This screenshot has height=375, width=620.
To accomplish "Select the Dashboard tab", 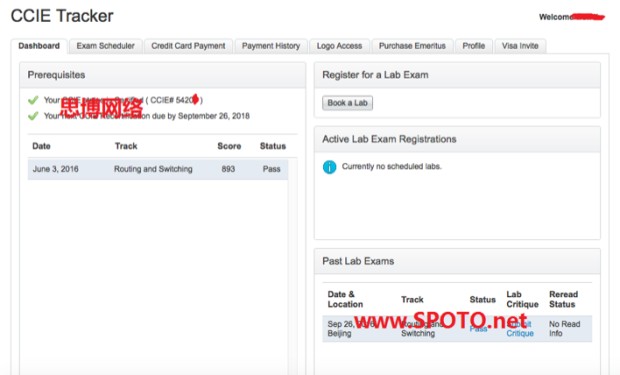I will [x=39, y=46].
